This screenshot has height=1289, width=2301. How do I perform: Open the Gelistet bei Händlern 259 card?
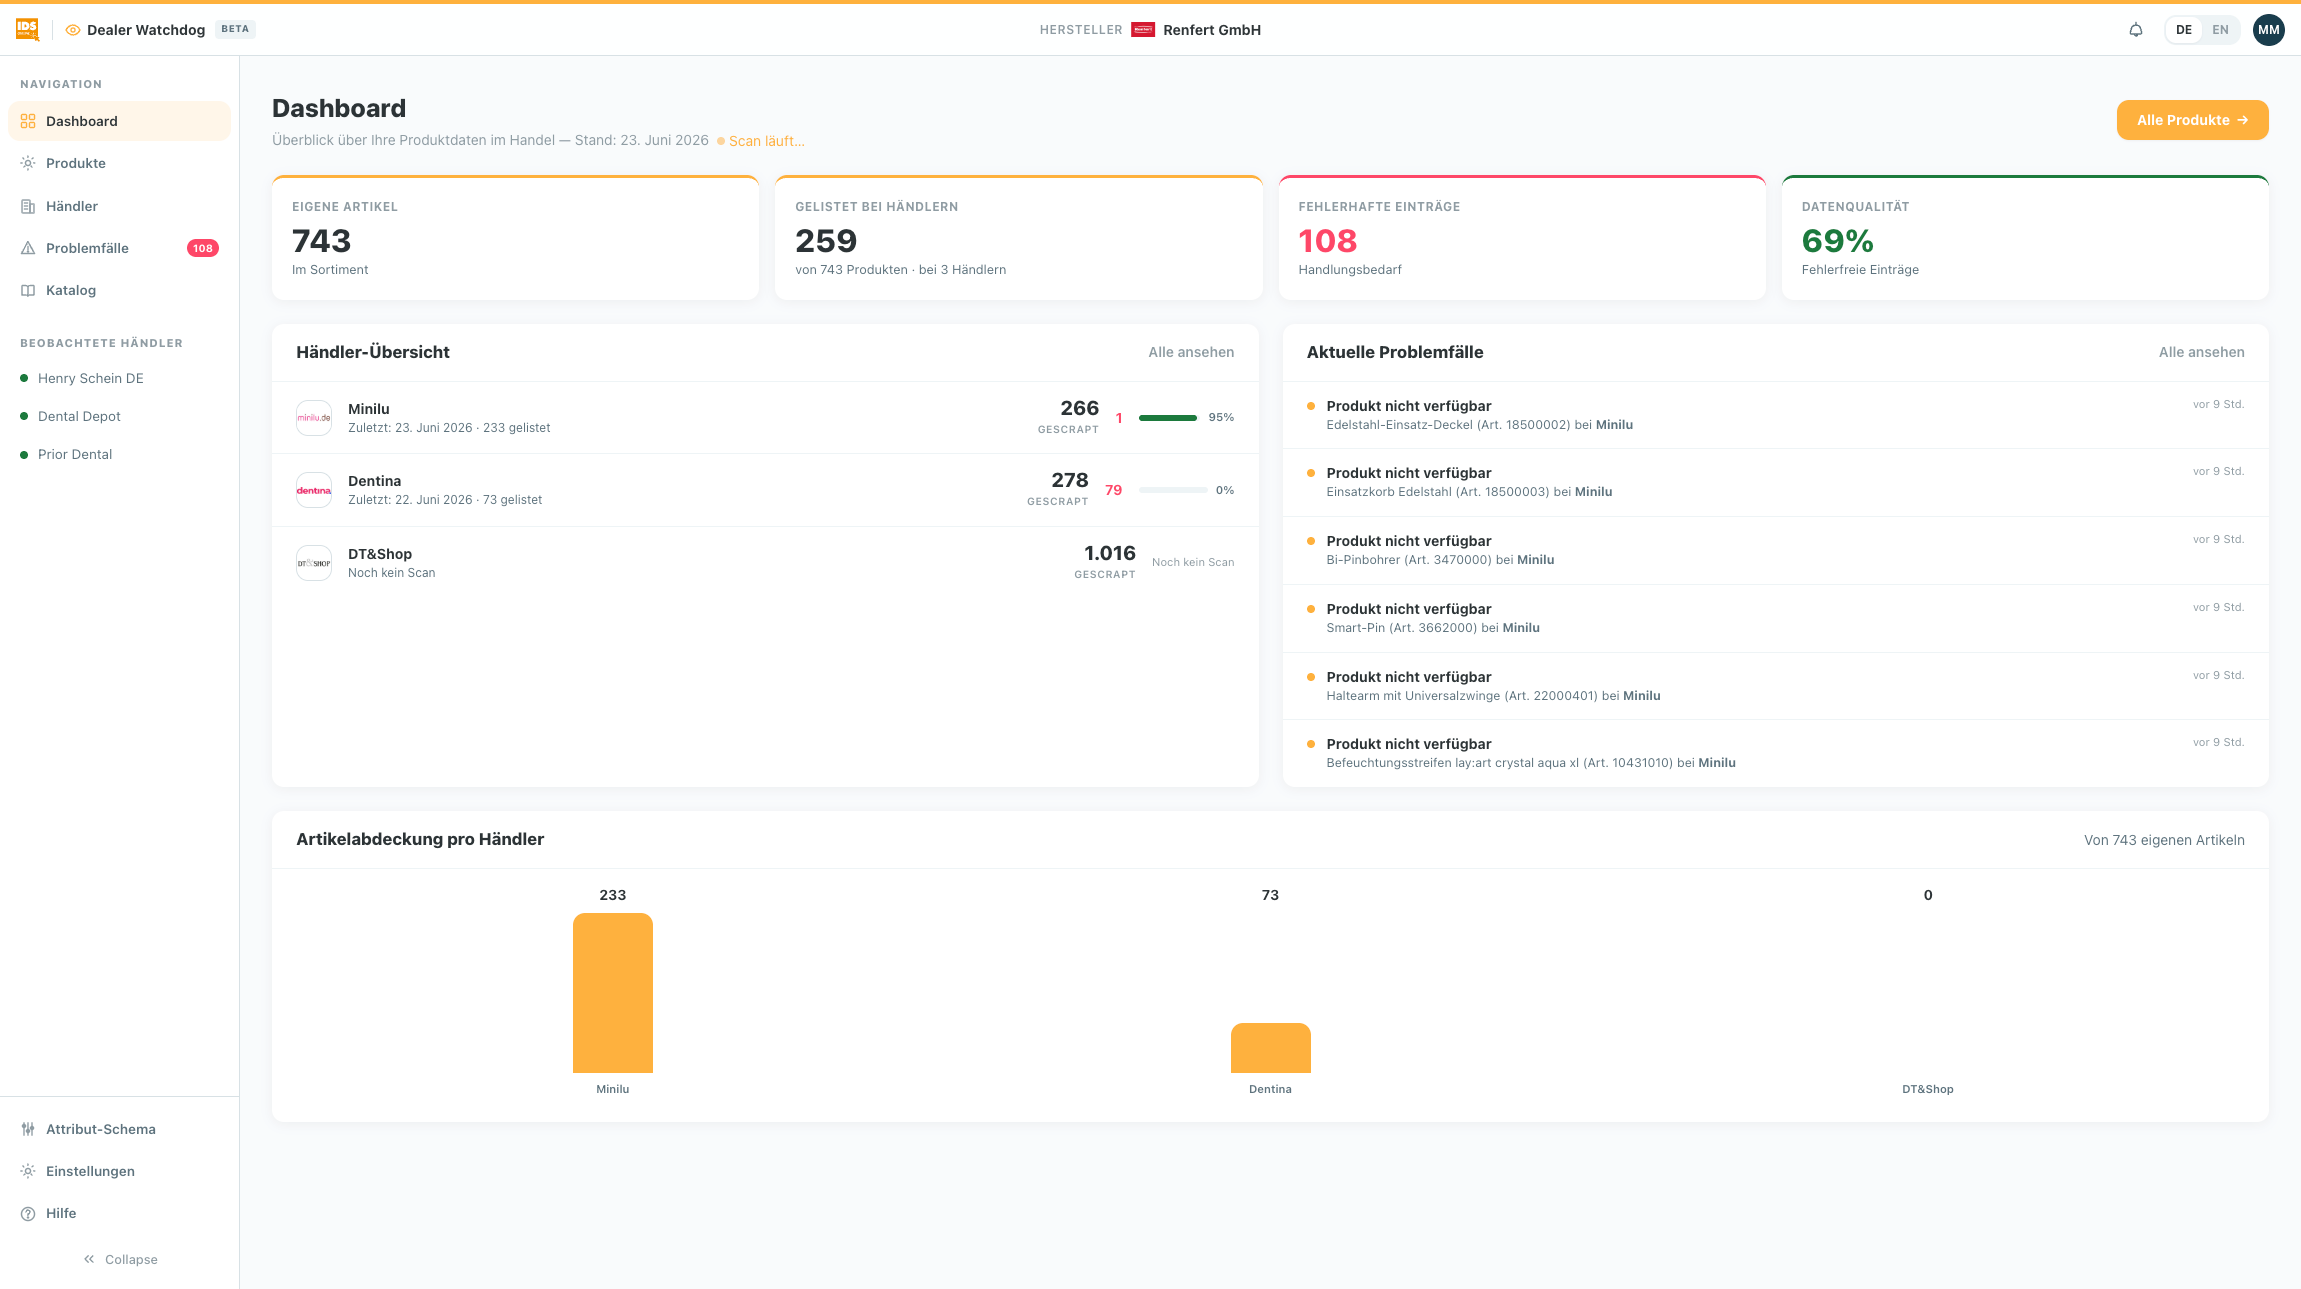point(1018,238)
